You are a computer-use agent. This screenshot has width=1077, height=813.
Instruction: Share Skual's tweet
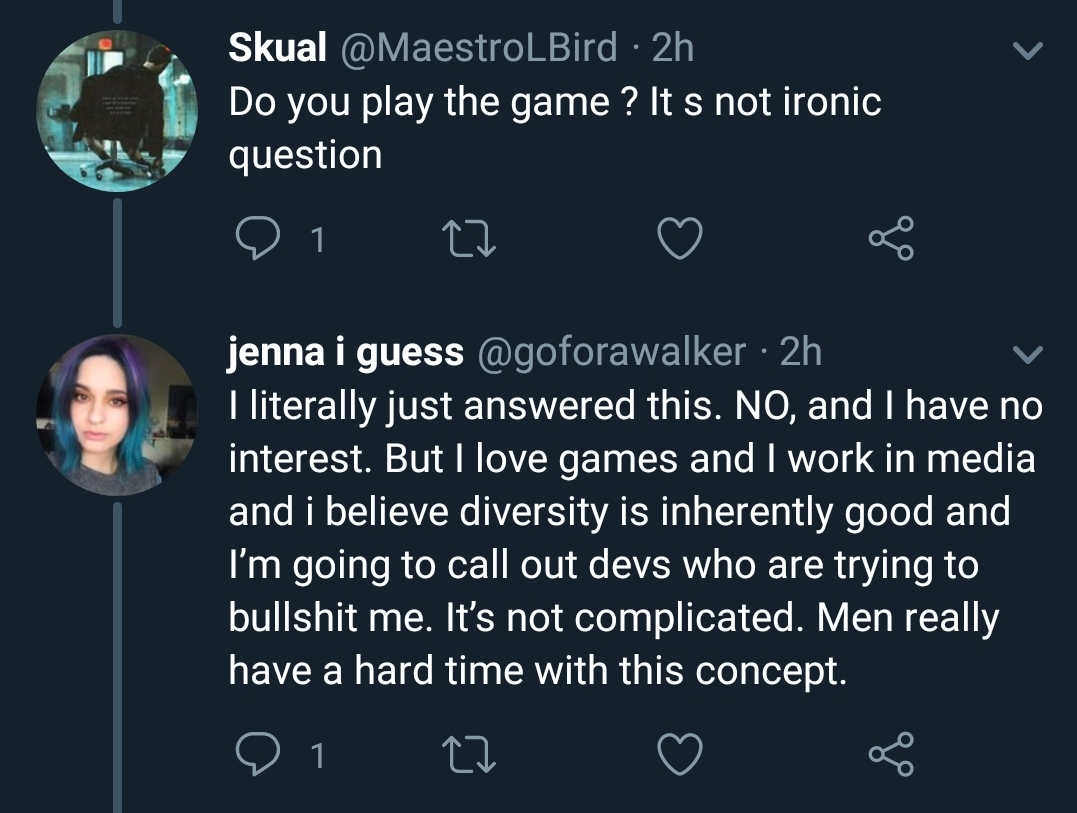coord(891,239)
